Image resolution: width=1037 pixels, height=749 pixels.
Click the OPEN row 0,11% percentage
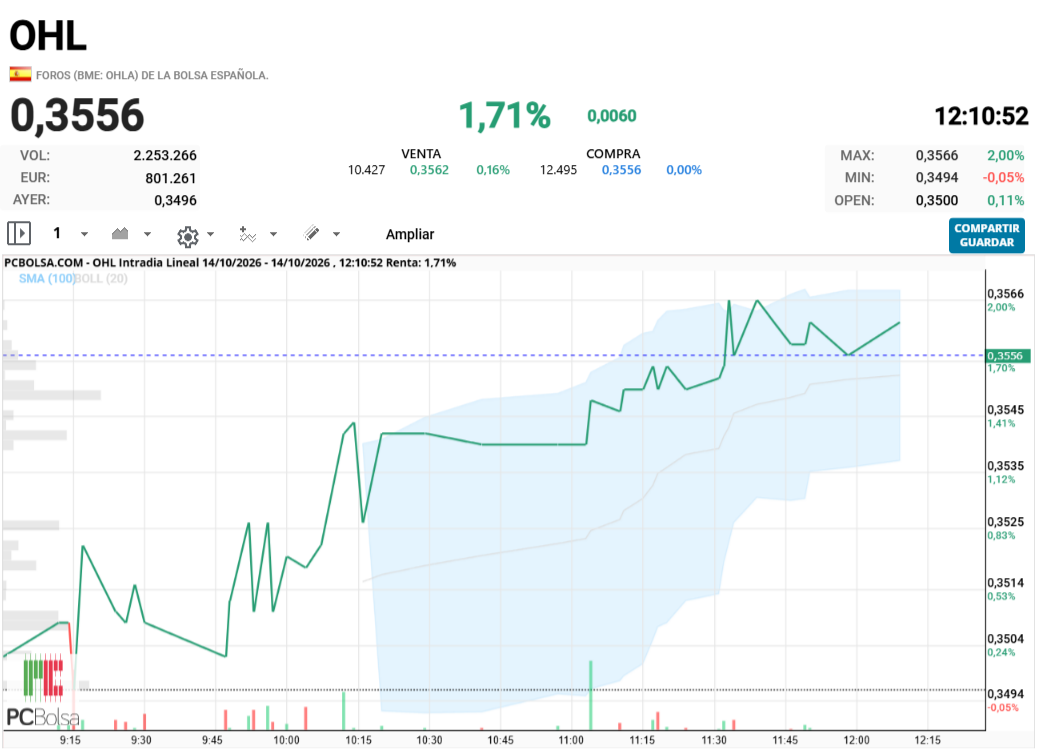click(1005, 200)
